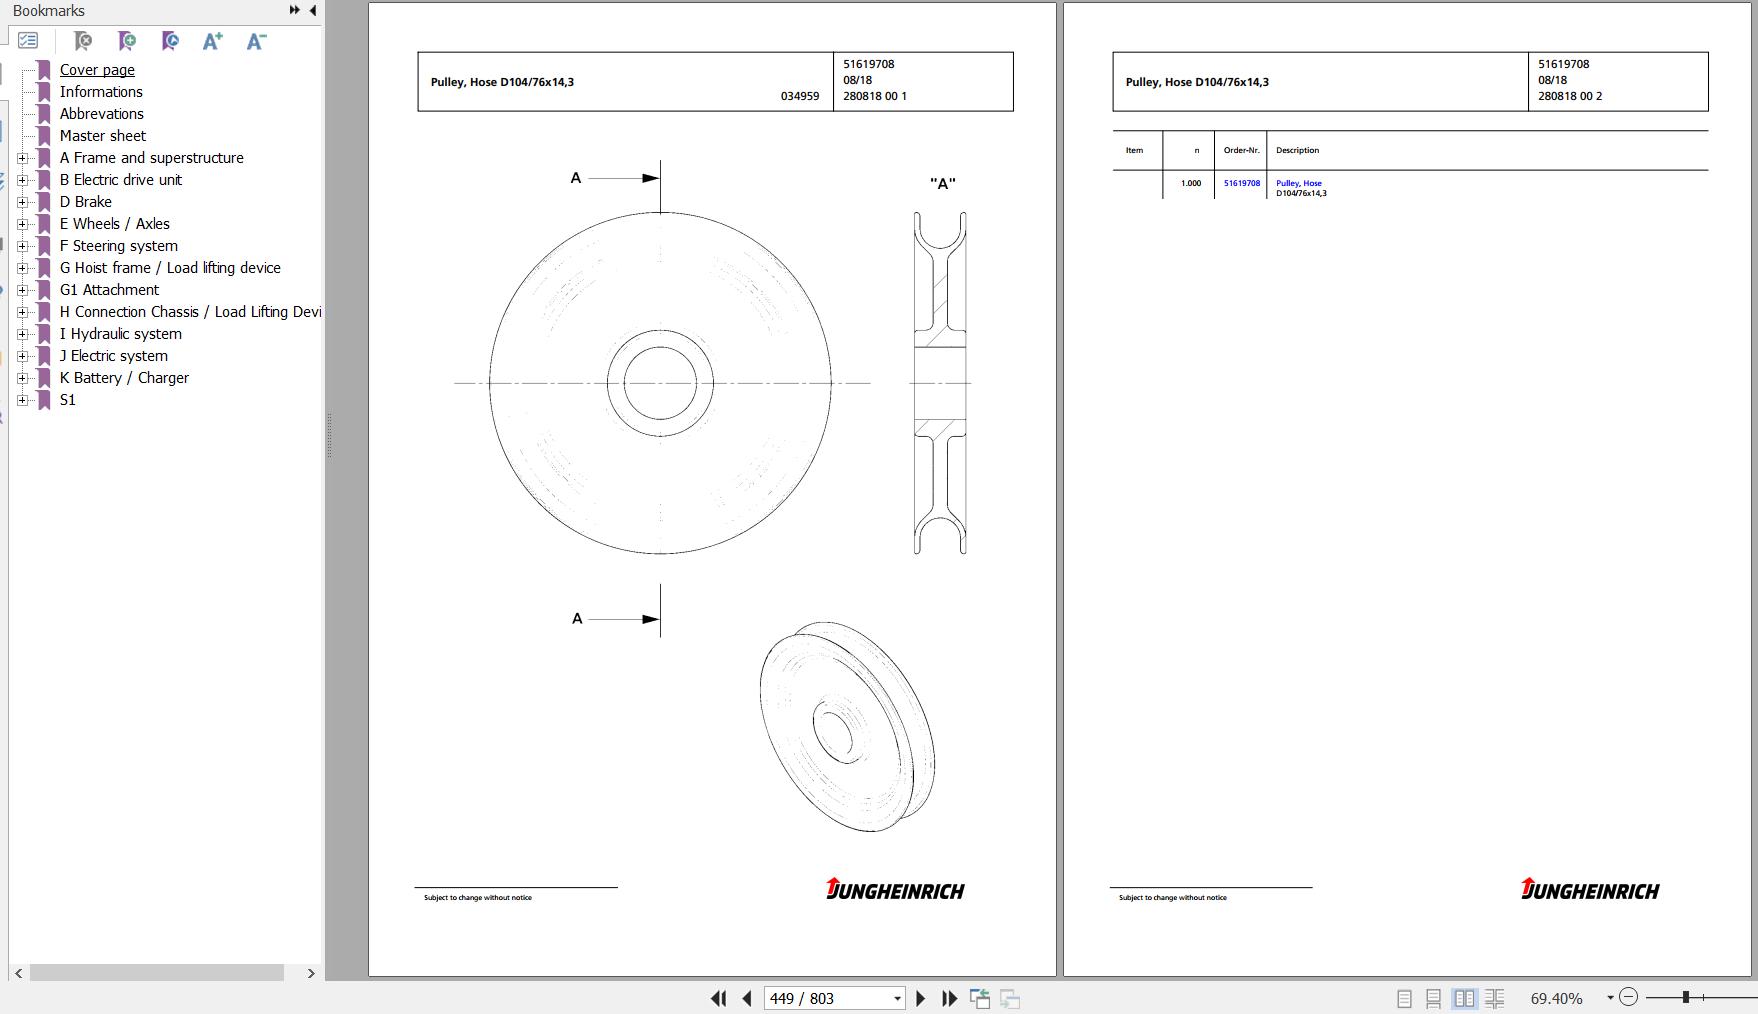This screenshot has width=1758, height=1014.
Task: Click the previous view icon
Action: pyautogui.click(x=980, y=998)
